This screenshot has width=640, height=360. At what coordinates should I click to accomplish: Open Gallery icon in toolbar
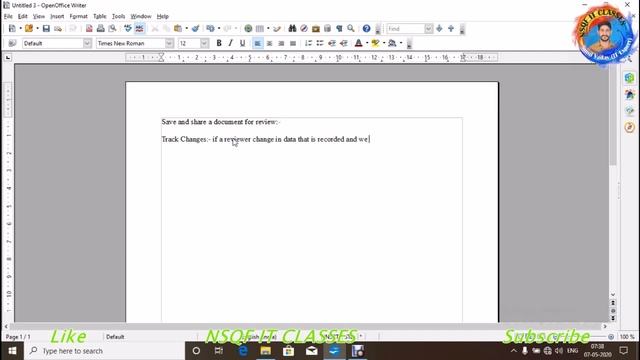tap(316, 29)
